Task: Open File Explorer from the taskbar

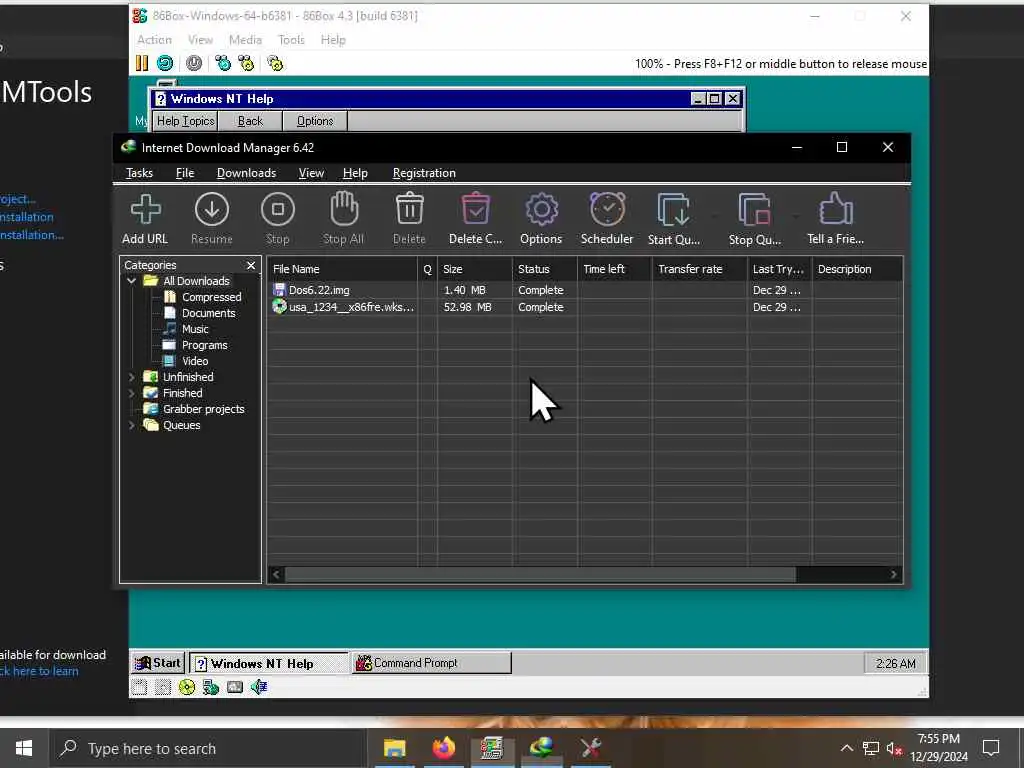Action: point(394,748)
